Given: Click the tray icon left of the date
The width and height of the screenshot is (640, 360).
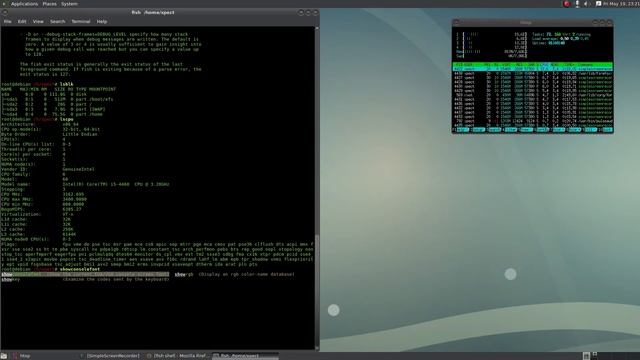Looking at the screenshot, I should click(x=598, y=4).
